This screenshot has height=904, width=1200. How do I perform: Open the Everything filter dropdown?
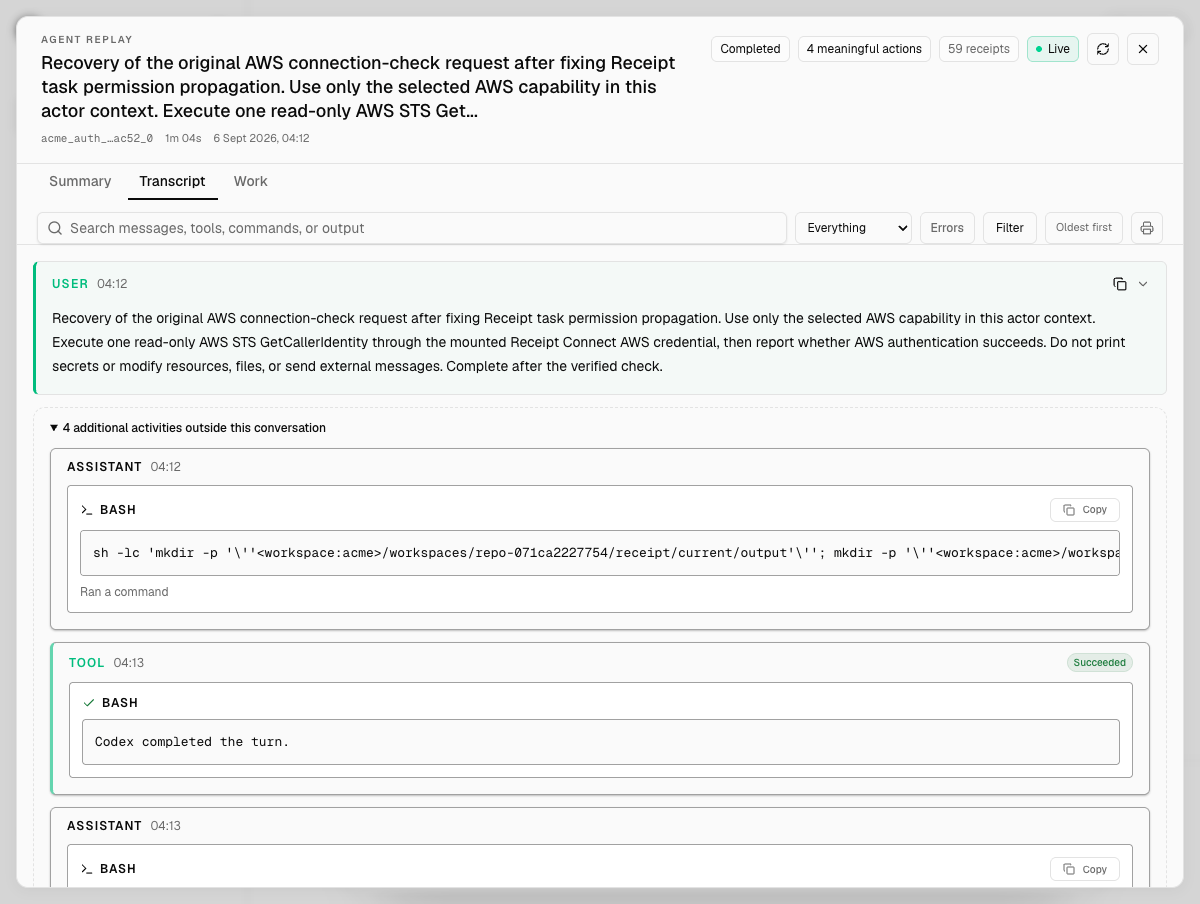853,228
